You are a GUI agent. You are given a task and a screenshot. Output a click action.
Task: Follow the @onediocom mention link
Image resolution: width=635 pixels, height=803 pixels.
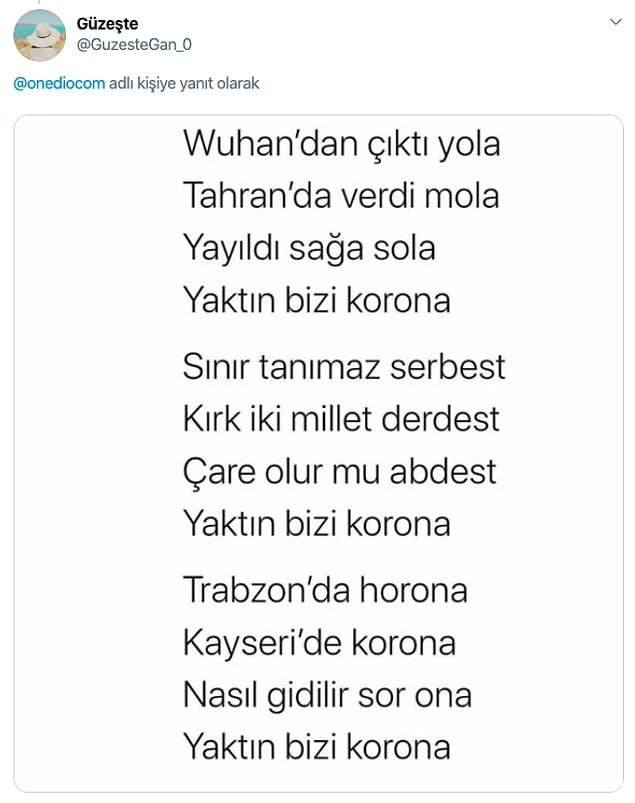coord(59,83)
